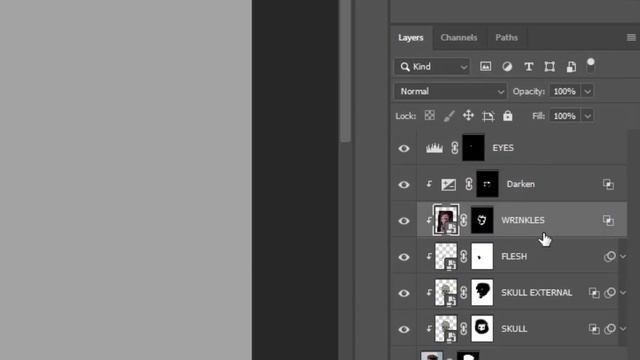
Task: Open SKULL EXTERNAL blending options indicator
Action: pos(594,293)
